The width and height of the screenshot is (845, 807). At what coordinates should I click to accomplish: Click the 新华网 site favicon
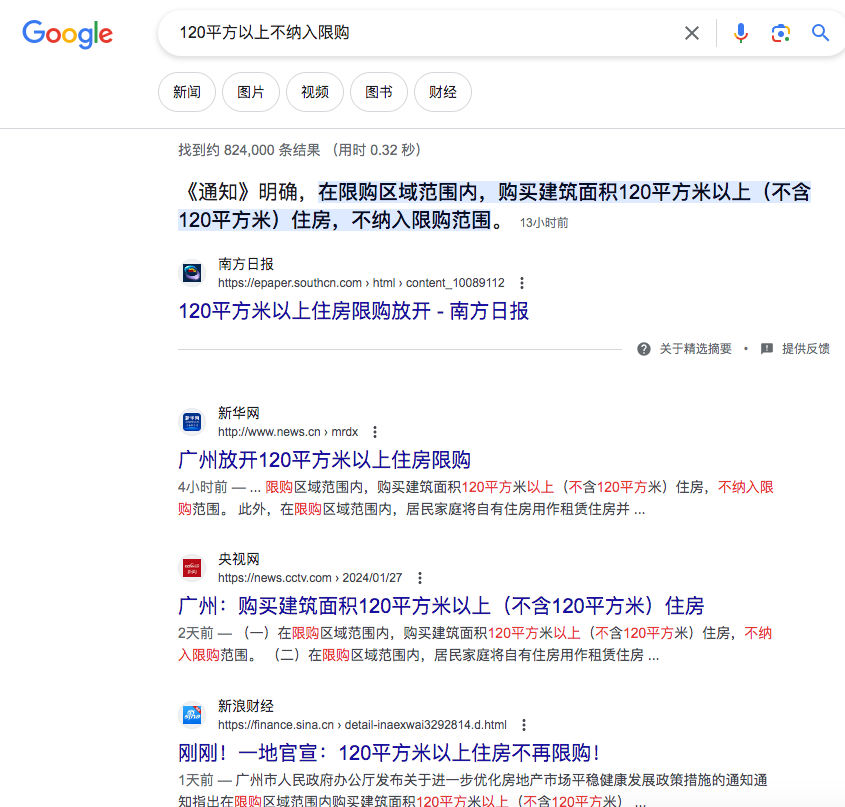click(192, 422)
